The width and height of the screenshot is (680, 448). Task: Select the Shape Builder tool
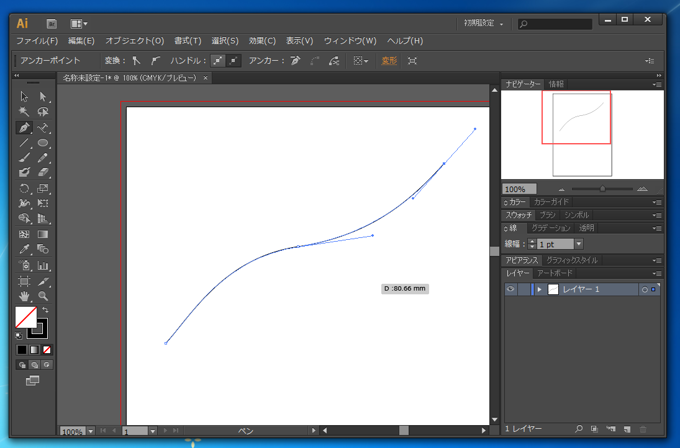24,219
